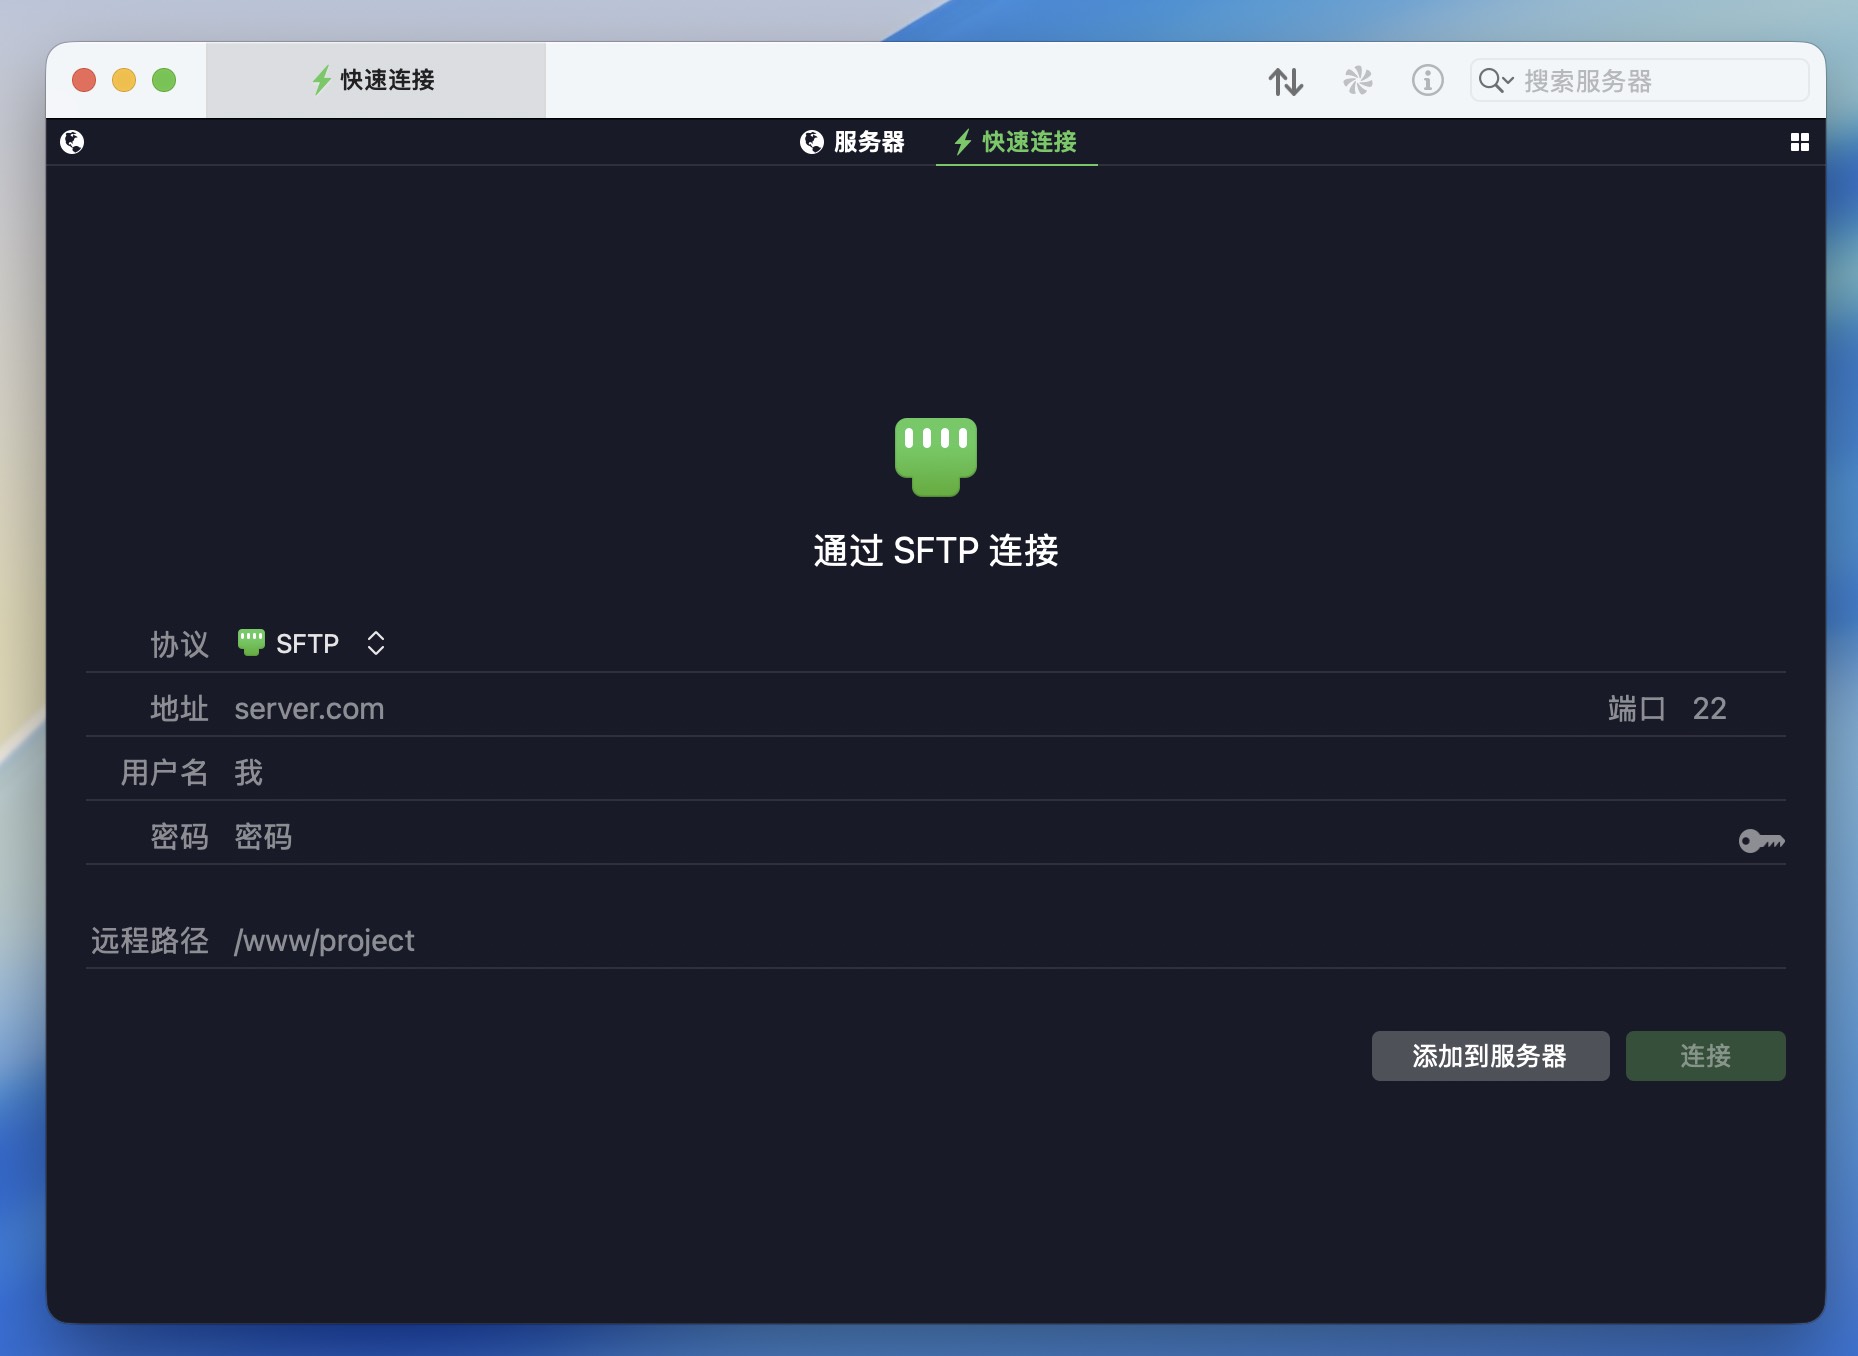Open the info inspector icon
Image resolution: width=1858 pixels, height=1356 pixels.
coord(1427,81)
